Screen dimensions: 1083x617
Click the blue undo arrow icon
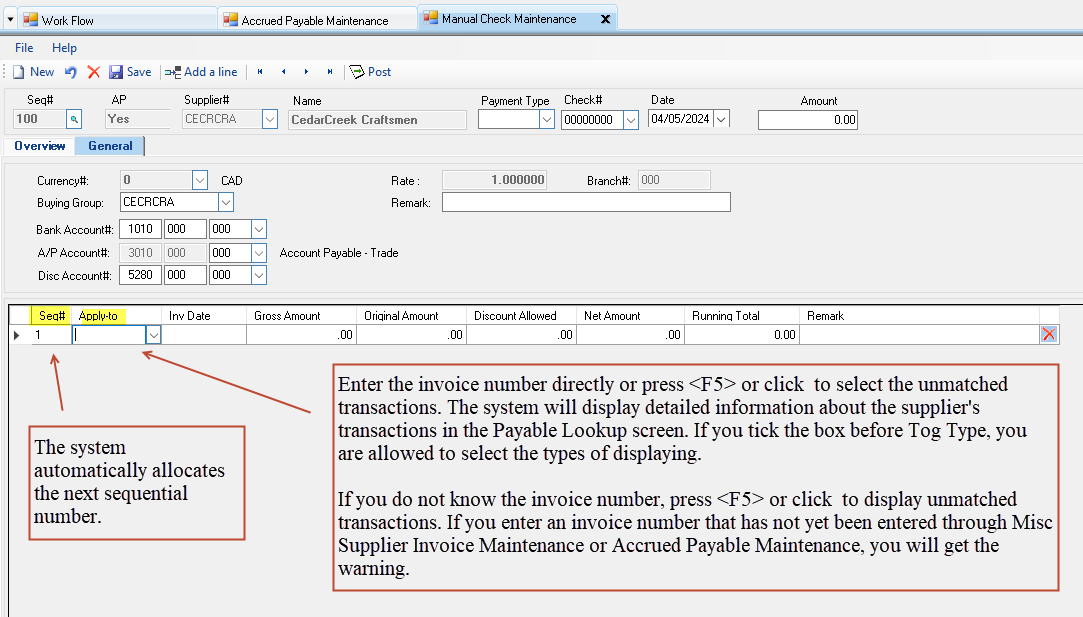click(71, 72)
